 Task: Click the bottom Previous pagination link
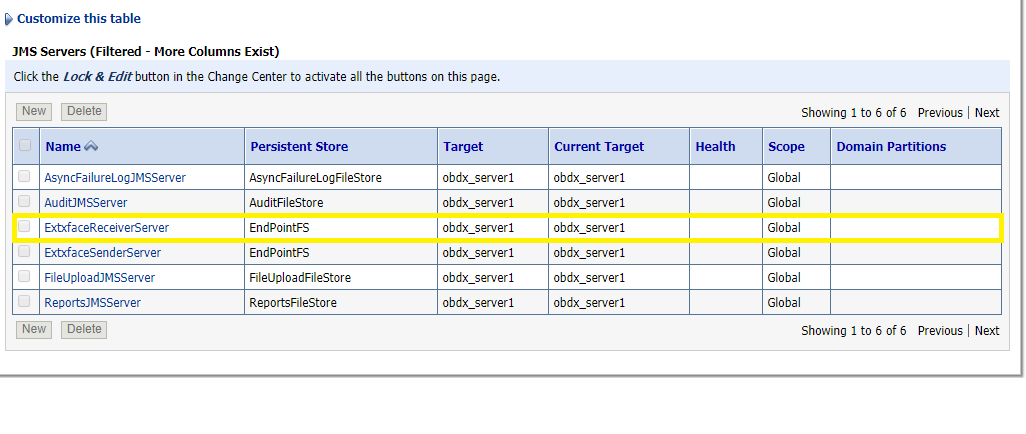[940, 331]
